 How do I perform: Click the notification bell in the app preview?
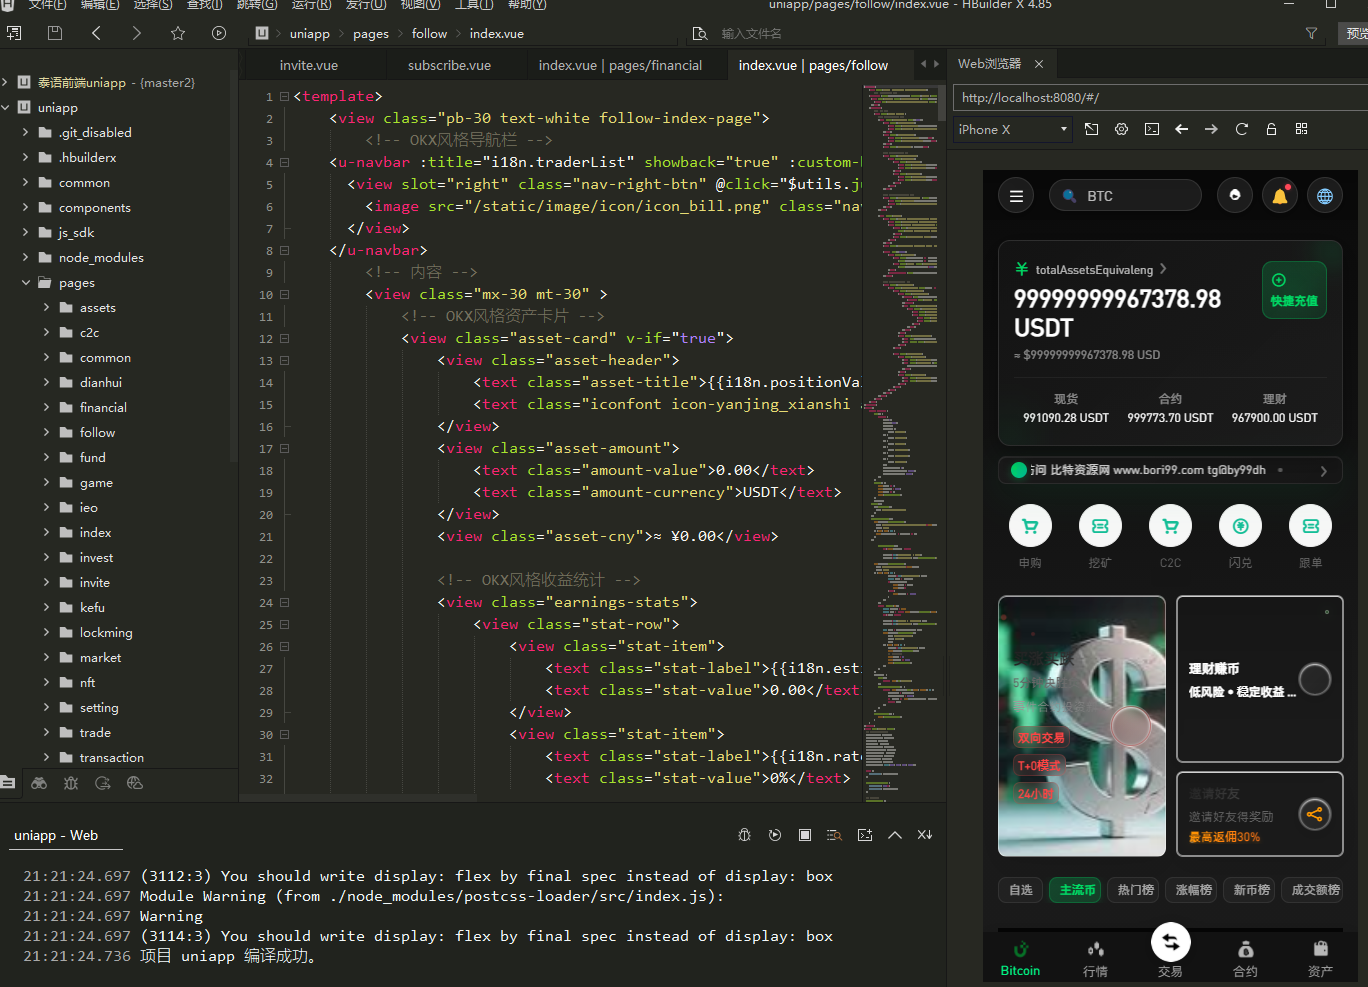tap(1280, 196)
